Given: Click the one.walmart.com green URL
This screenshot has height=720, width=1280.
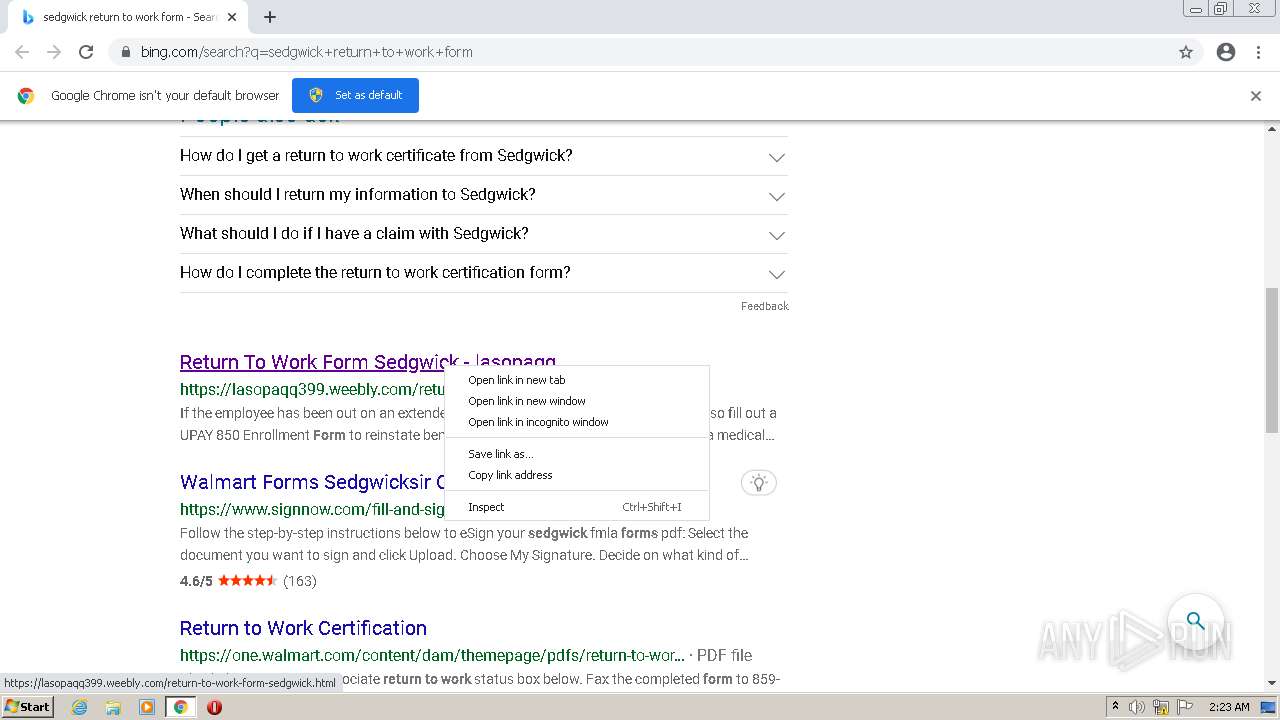Looking at the screenshot, I should 432,656.
